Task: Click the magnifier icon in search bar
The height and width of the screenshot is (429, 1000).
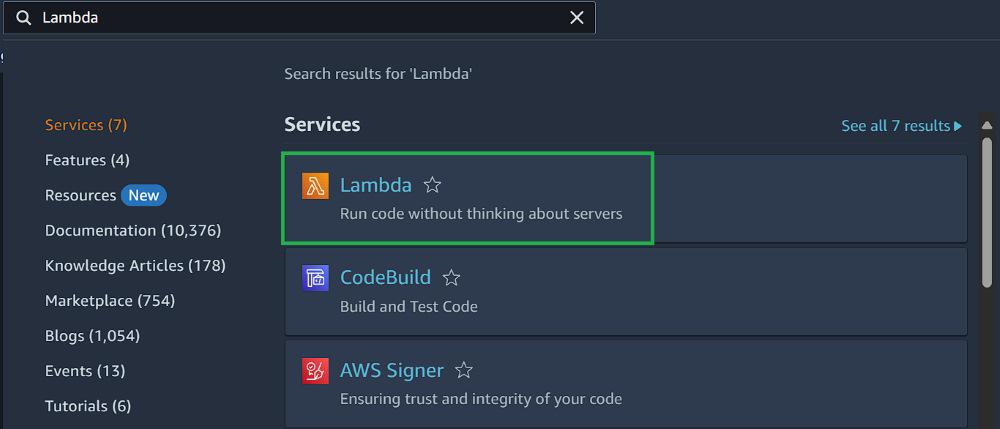Action: coord(24,18)
